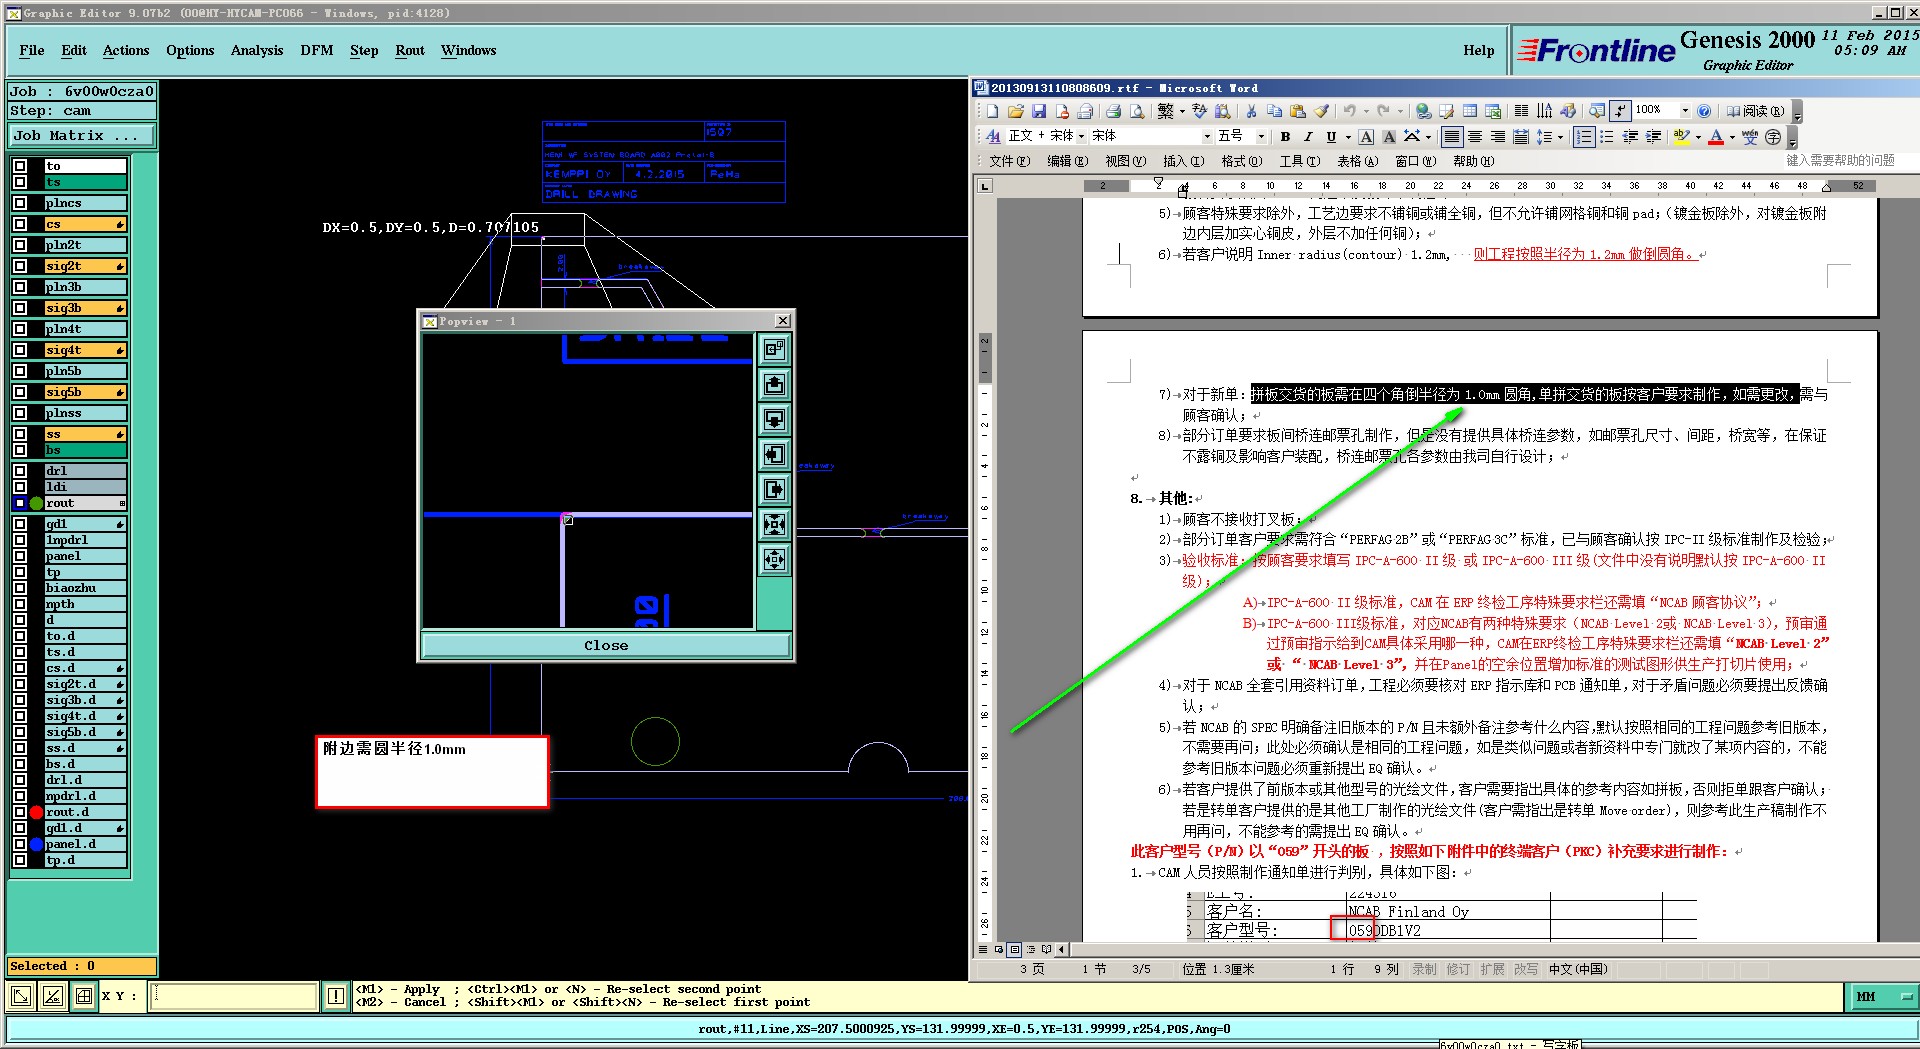Screen dimensions: 1920x1049
Task: Select the Format Painter brush icon
Action: (x=1321, y=111)
